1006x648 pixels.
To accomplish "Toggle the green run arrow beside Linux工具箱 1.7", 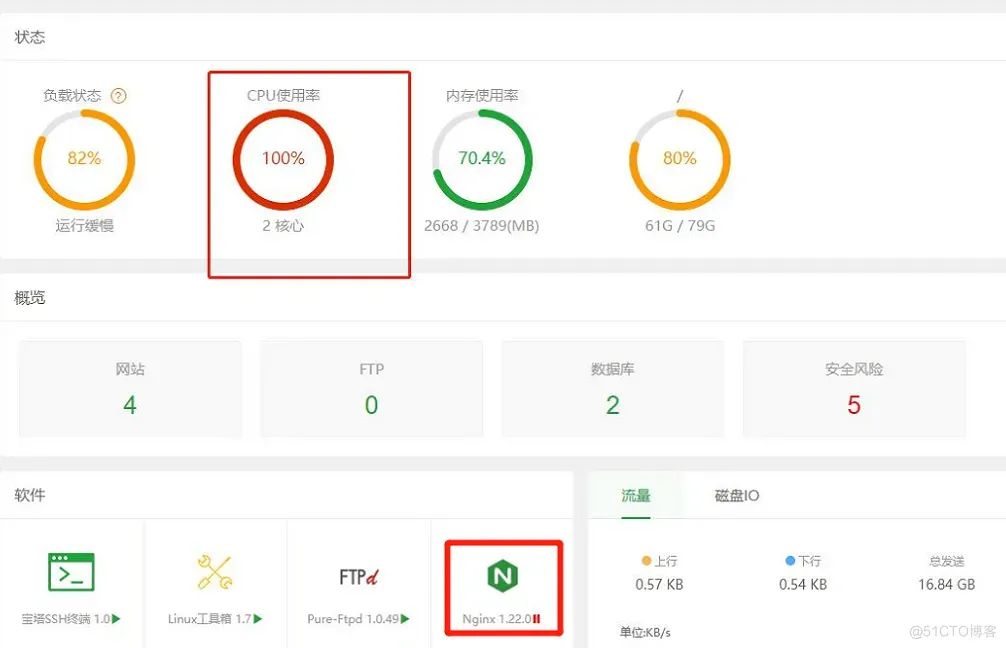I will [258, 619].
